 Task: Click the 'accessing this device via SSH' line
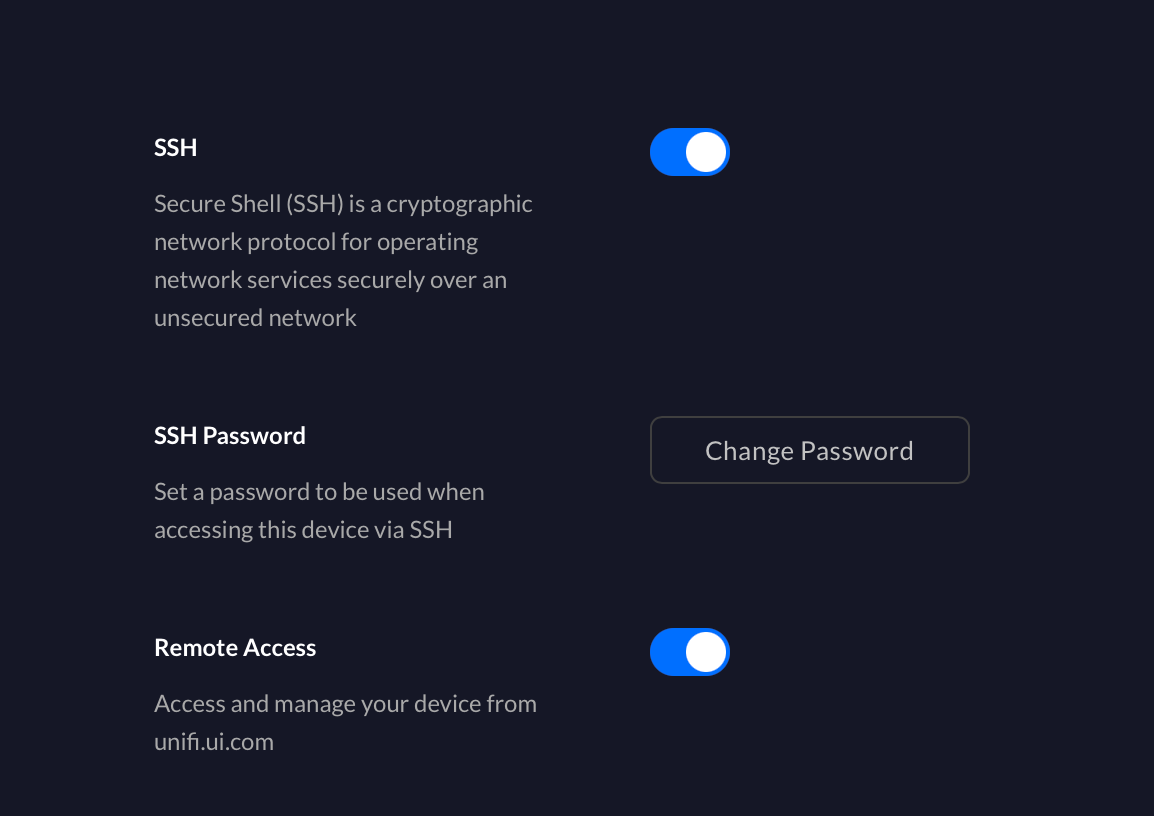303,530
